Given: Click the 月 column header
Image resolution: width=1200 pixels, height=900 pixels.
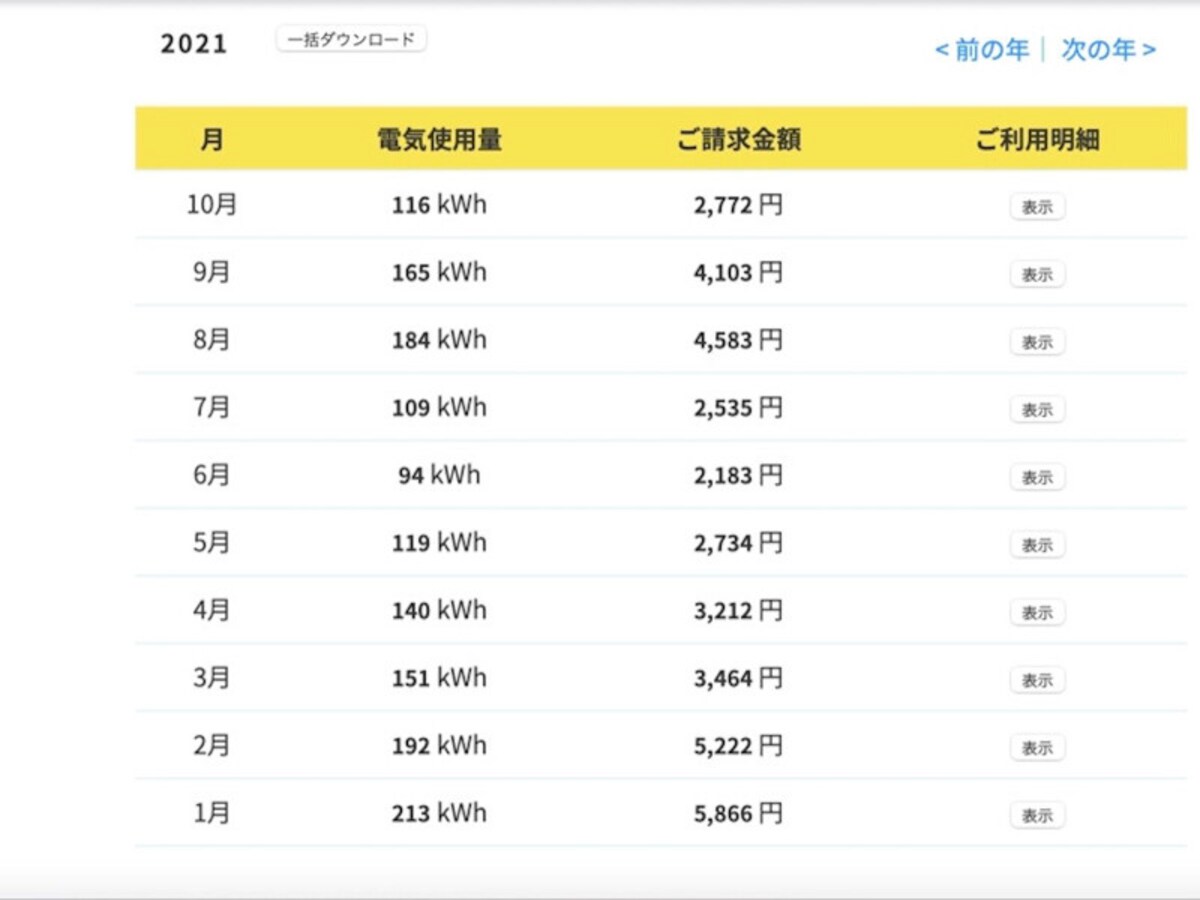Looking at the screenshot, I should 212,139.
